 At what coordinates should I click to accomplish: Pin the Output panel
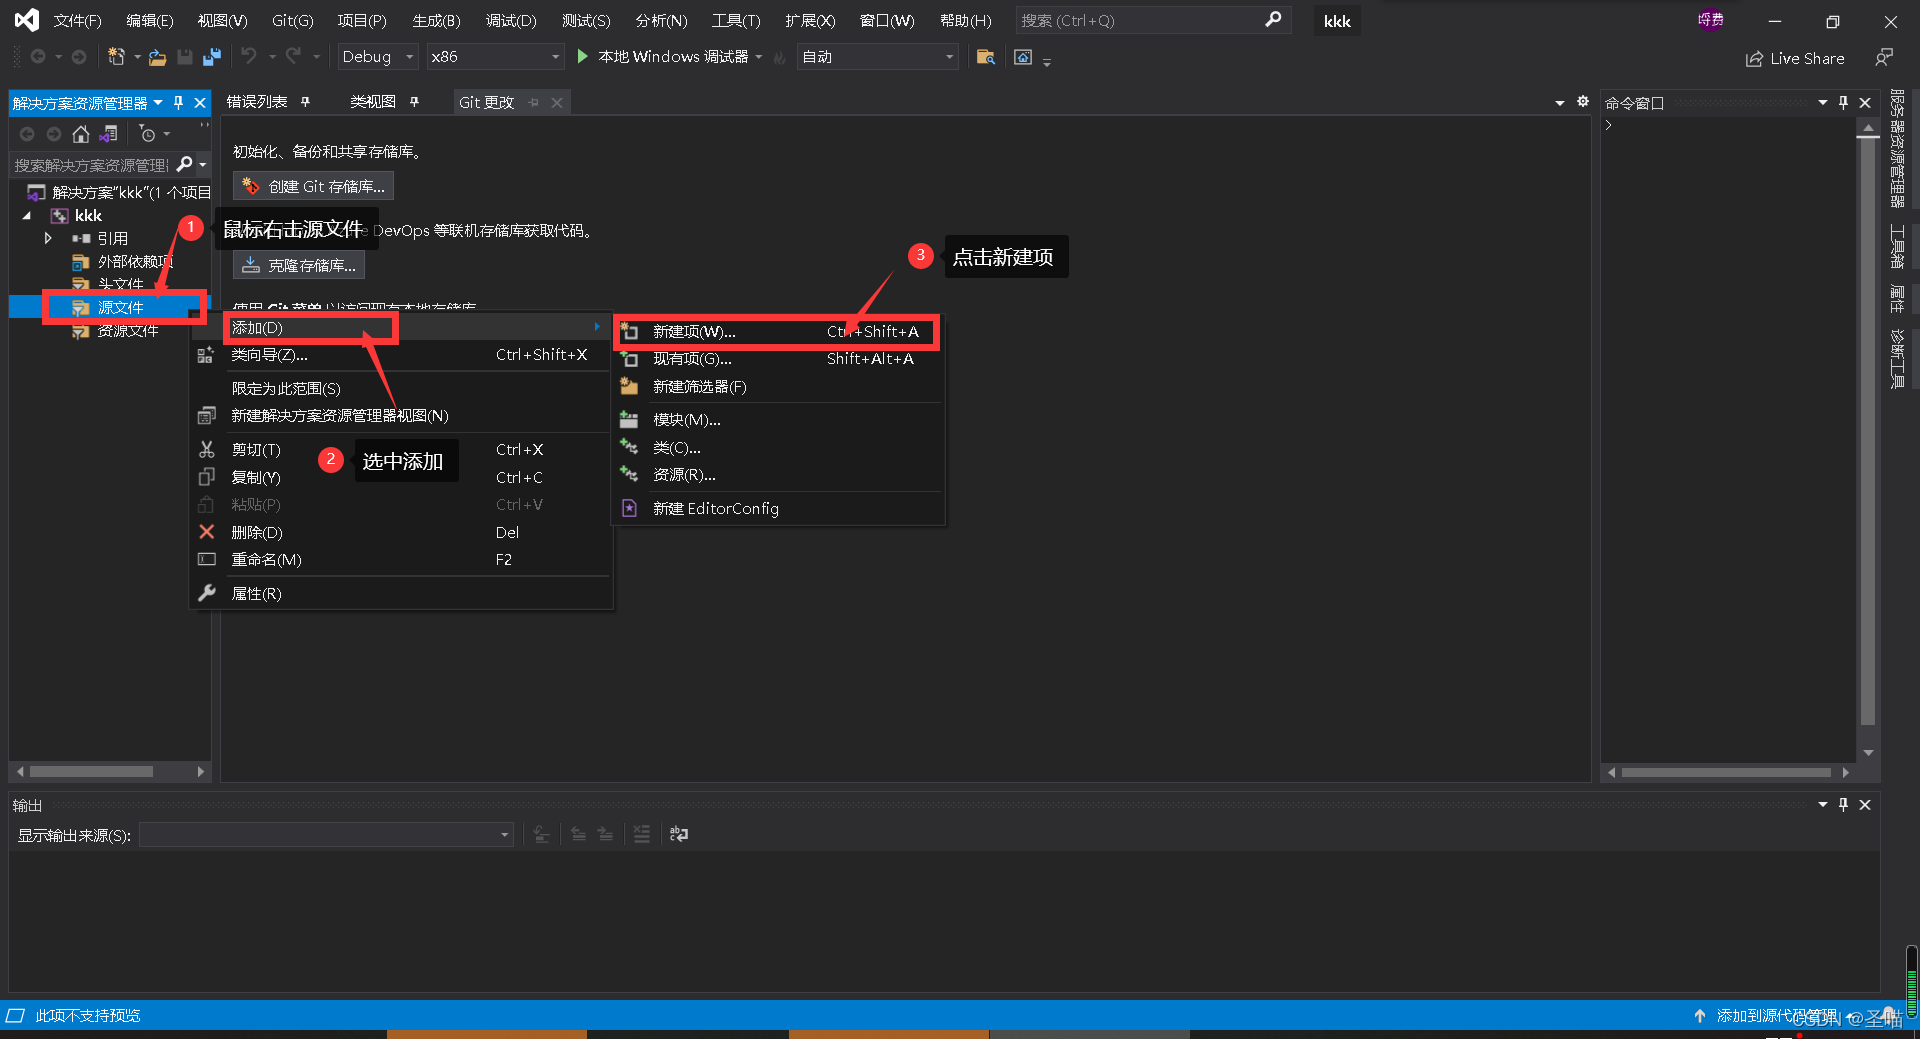[x=1843, y=805]
